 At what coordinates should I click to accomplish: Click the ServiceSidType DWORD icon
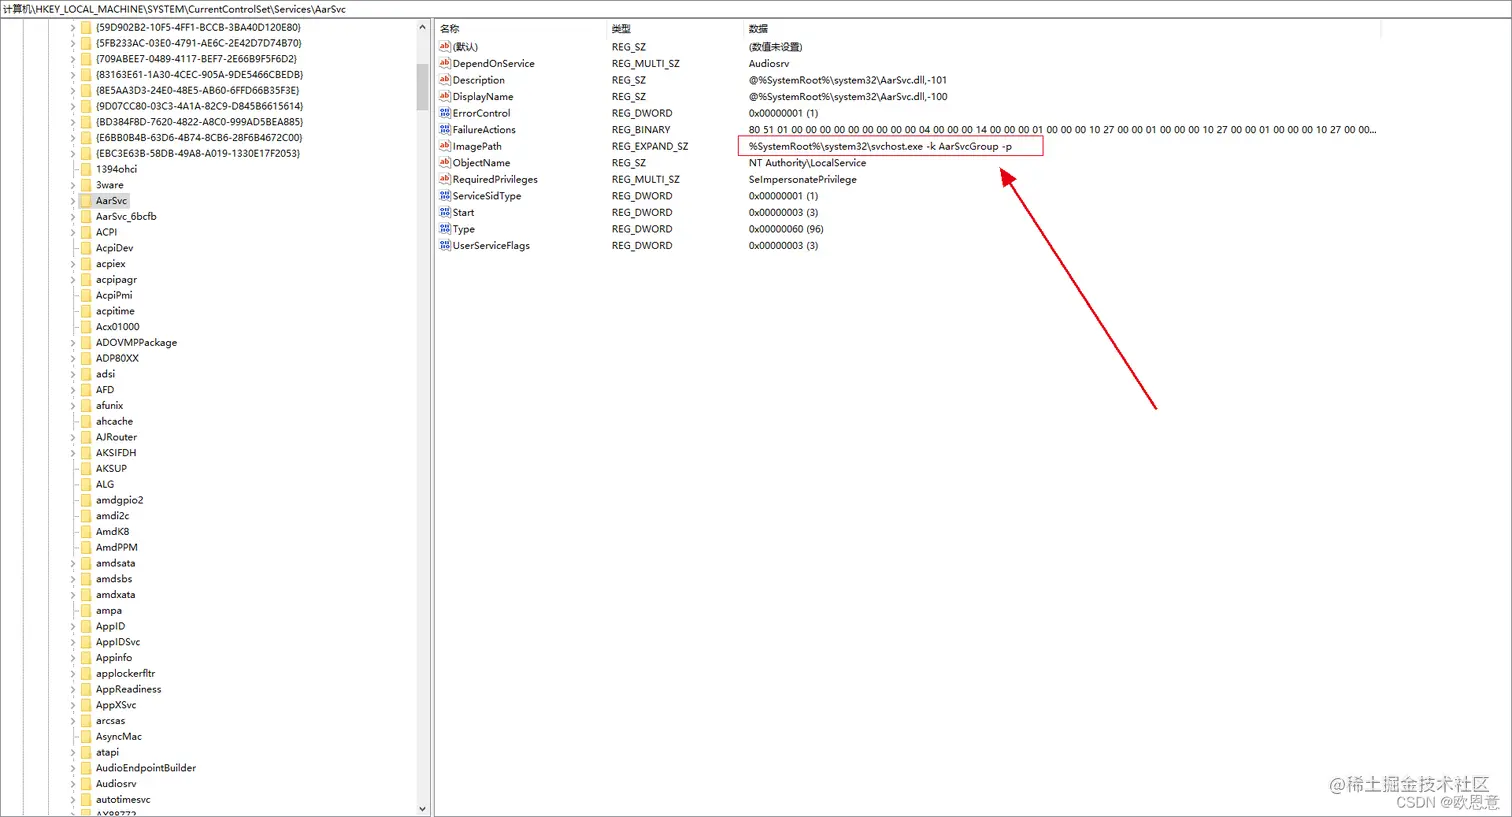coord(445,196)
